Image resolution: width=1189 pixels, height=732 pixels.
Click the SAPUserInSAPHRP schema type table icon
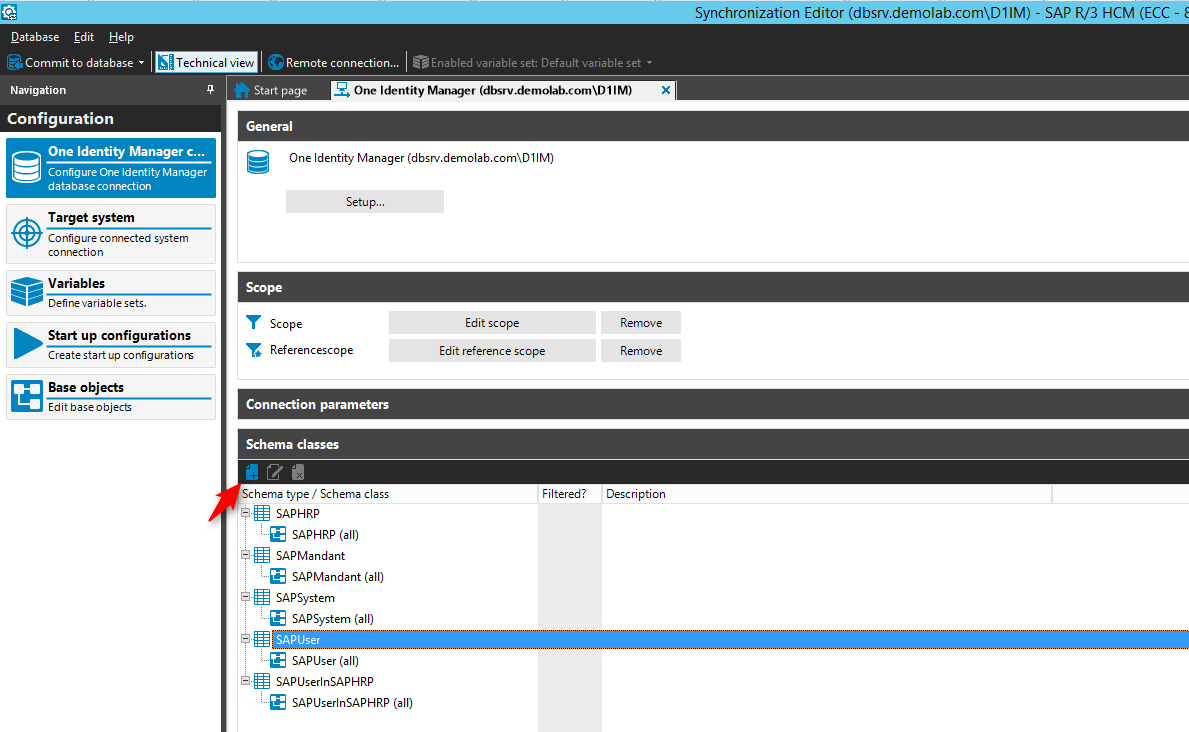click(x=262, y=681)
